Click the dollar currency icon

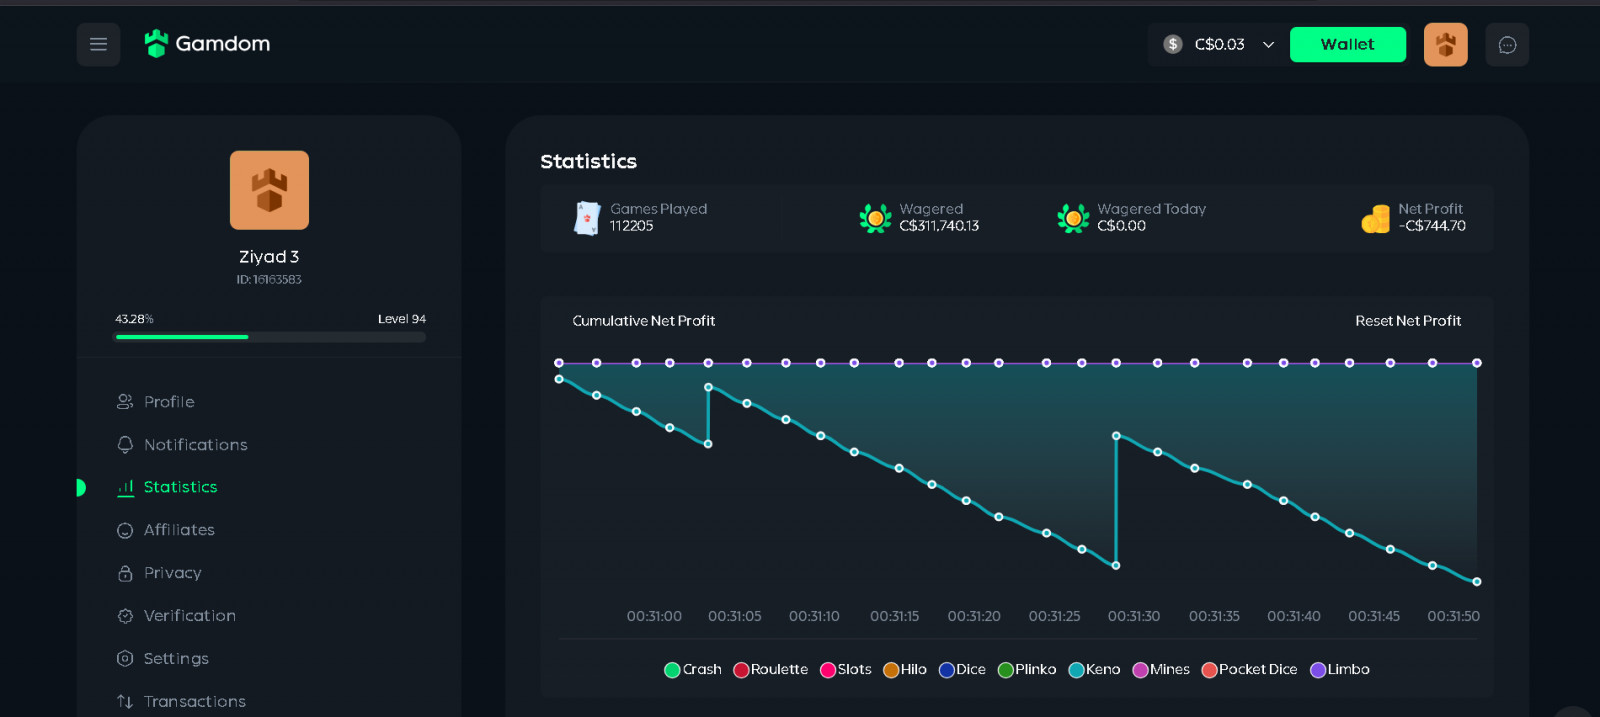1173,44
